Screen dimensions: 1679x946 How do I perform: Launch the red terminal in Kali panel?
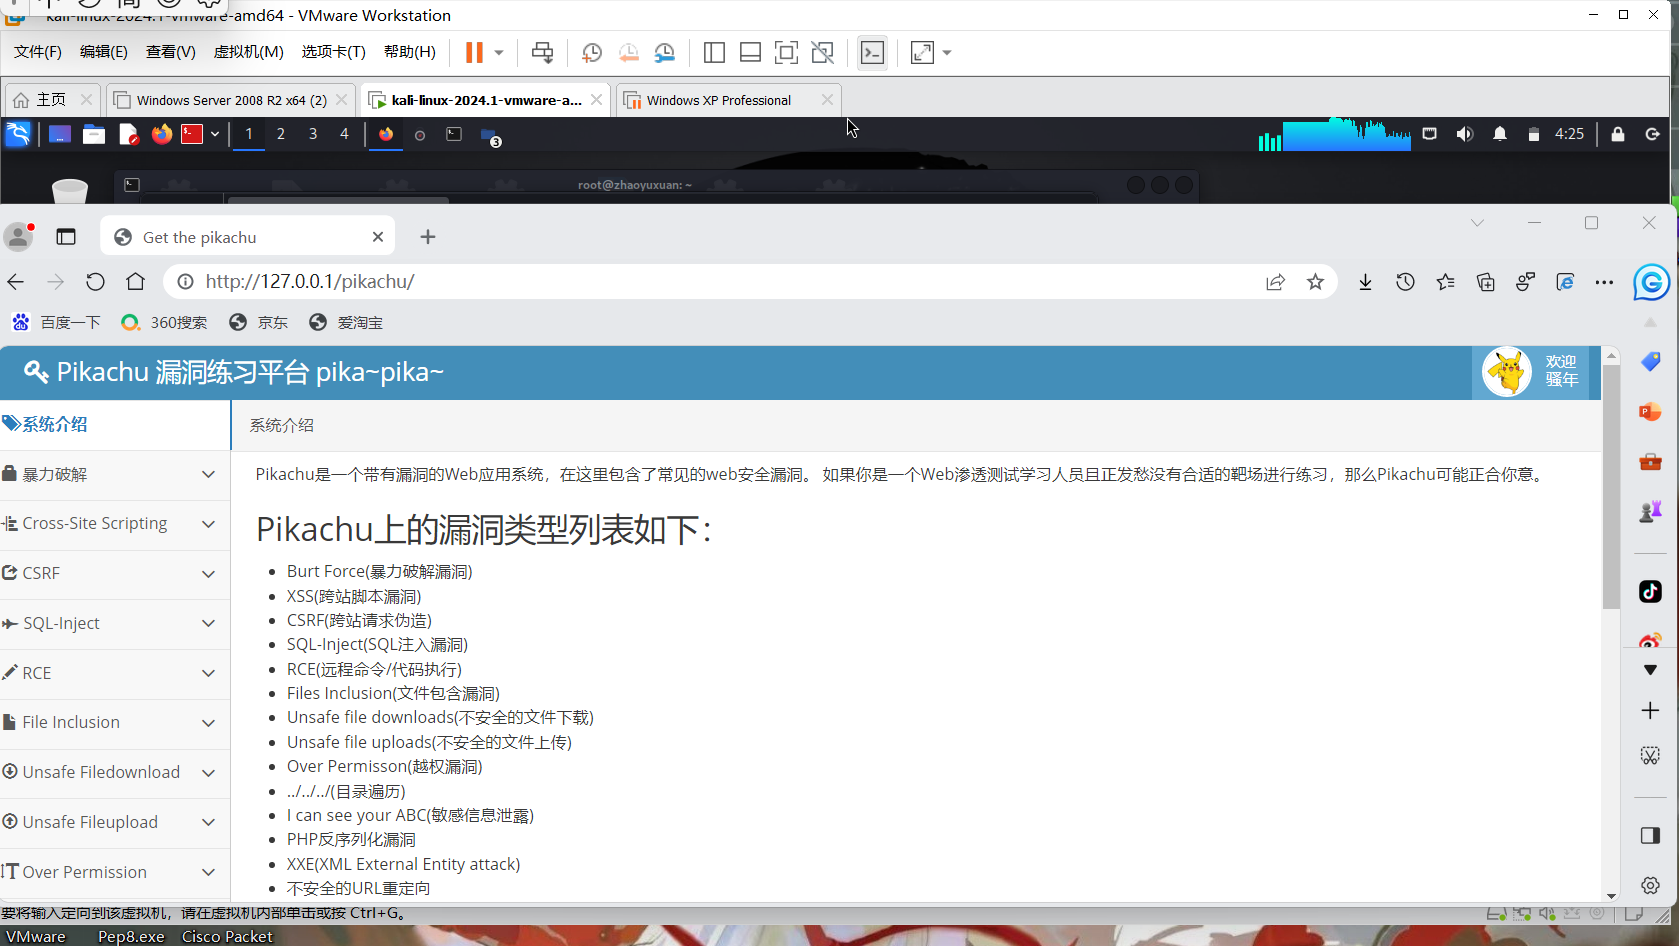[x=192, y=134]
